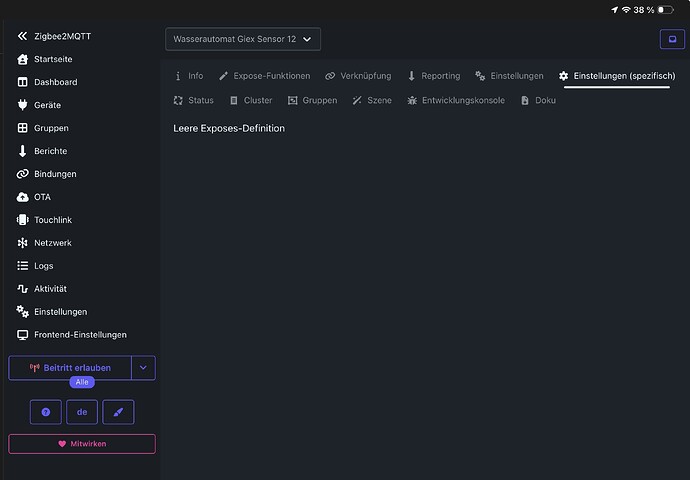Click the Logs list icon
The image size is (690, 480).
tap(22, 266)
